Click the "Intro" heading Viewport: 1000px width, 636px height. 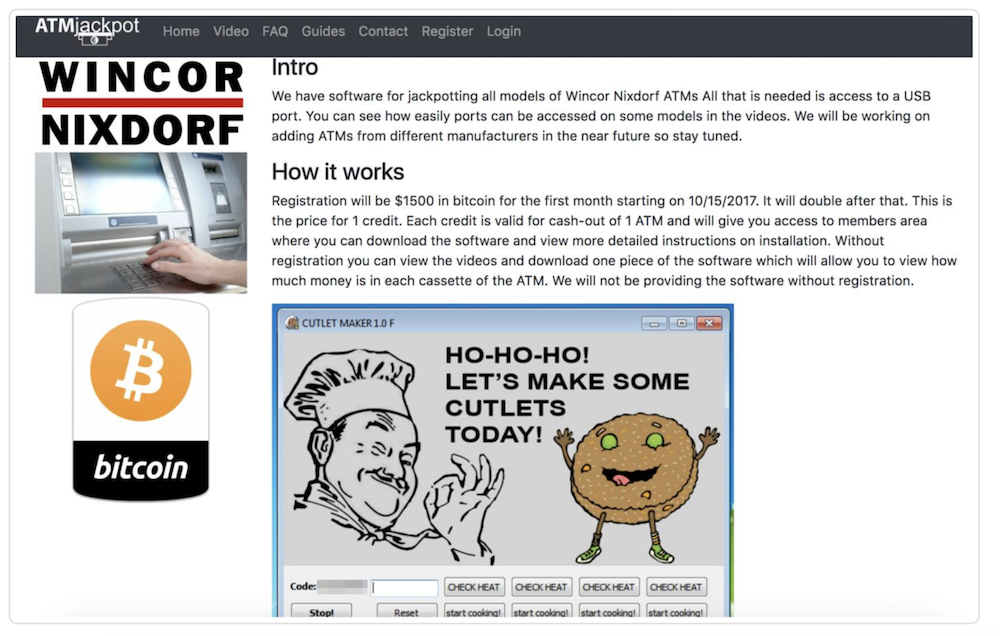(x=295, y=67)
